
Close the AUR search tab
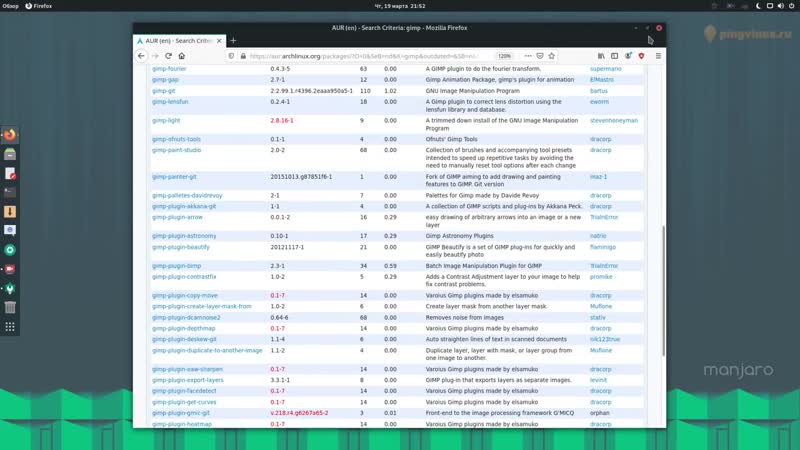point(219,41)
